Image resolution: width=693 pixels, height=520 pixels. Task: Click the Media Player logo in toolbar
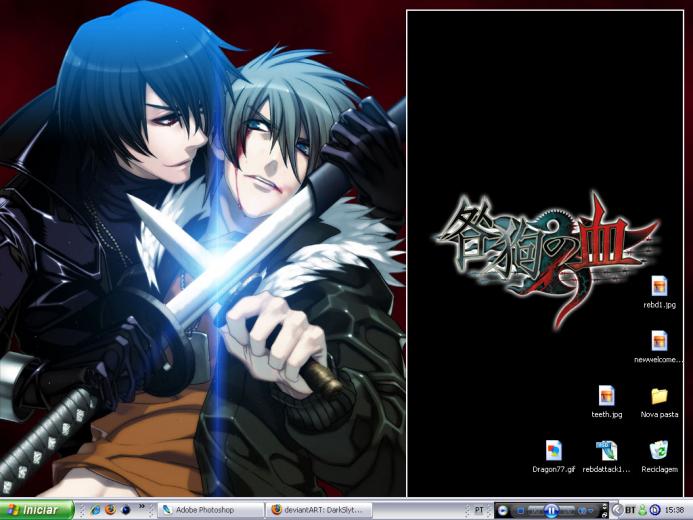click(503, 510)
